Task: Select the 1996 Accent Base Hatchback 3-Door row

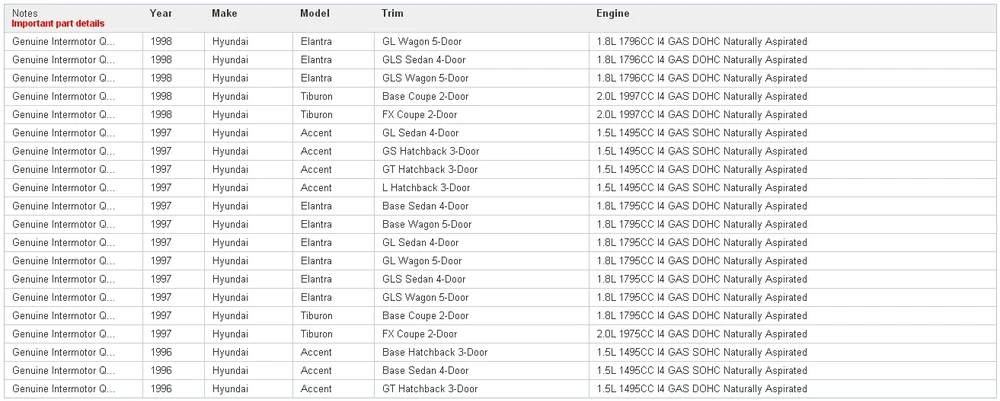Action: [500, 353]
